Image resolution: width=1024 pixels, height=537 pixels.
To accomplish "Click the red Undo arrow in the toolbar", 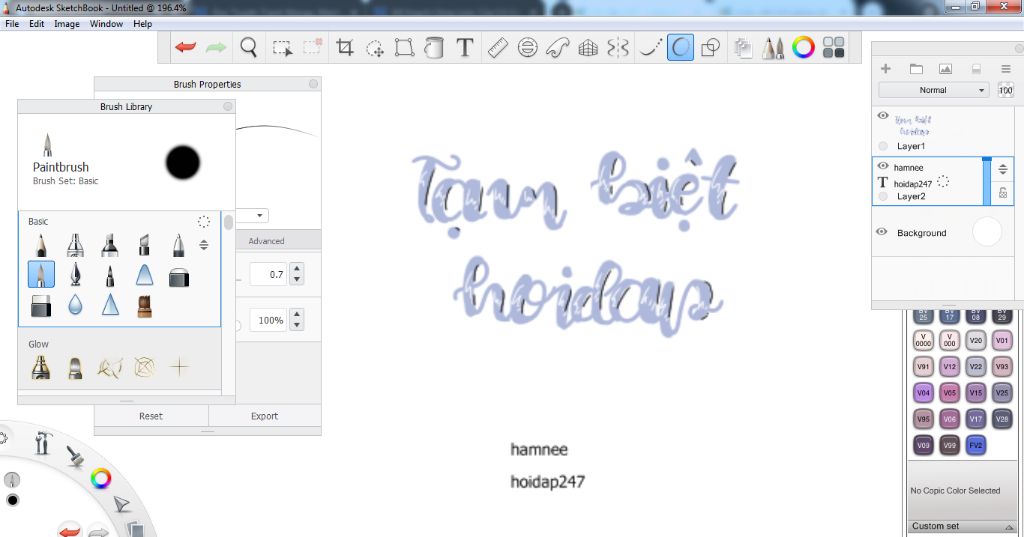I will [x=185, y=47].
